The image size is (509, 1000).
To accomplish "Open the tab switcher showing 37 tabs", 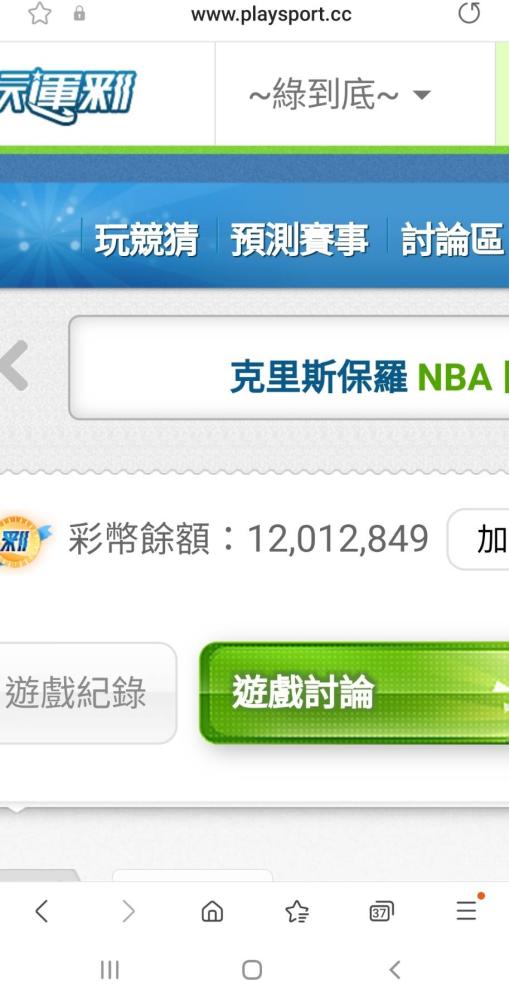I will (x=381, y=911).
